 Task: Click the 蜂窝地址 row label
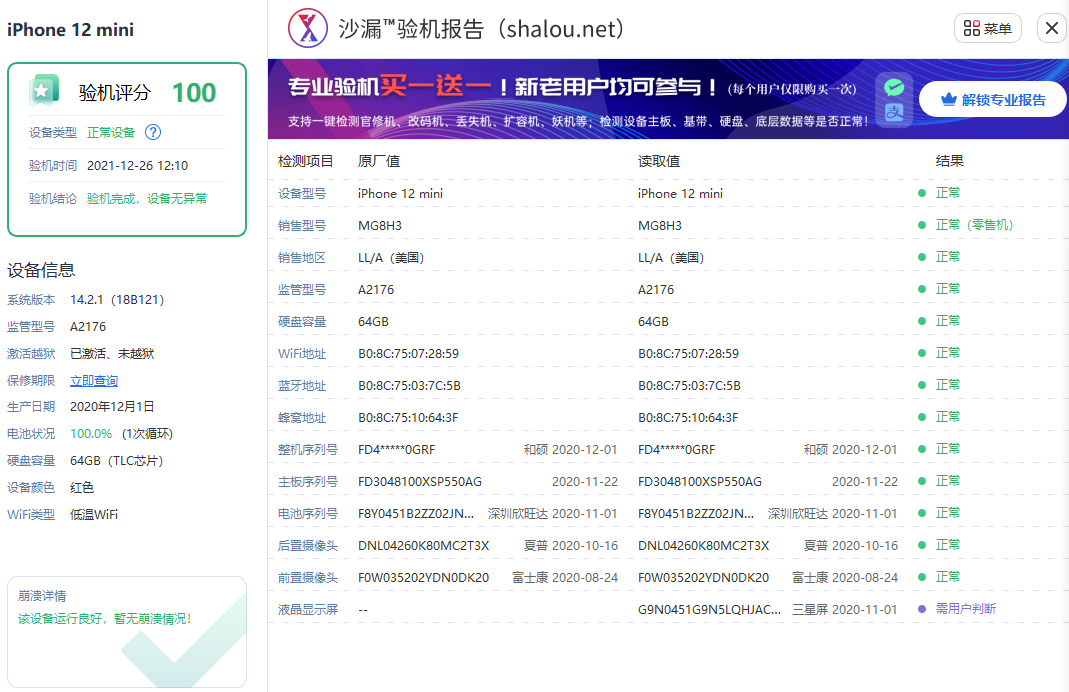(x=301, y=418)
